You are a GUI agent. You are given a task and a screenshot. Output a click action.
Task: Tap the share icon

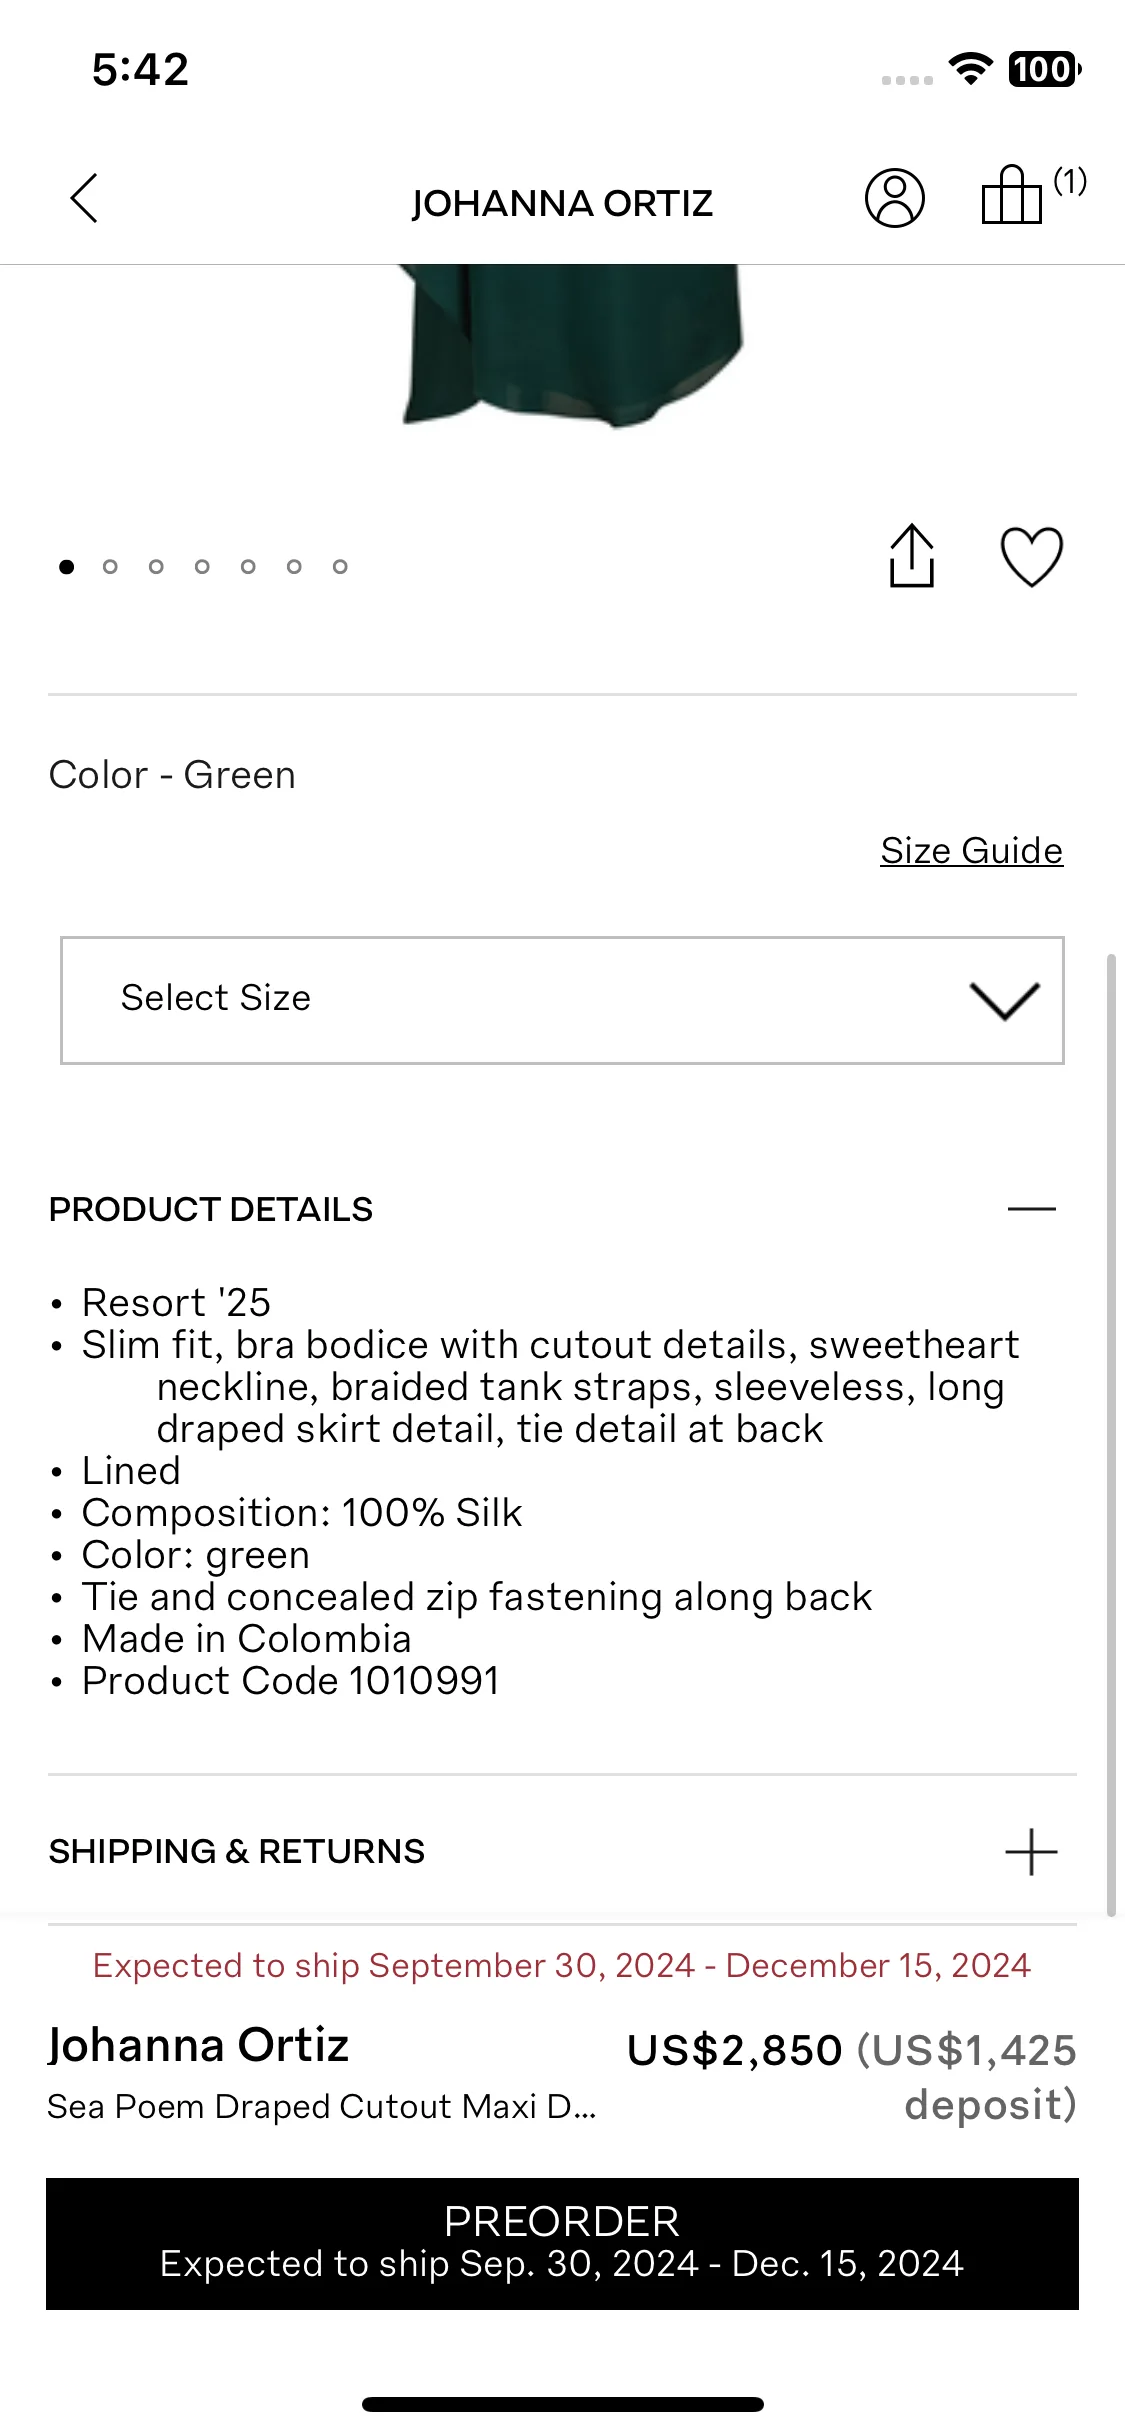coord(912,555)
